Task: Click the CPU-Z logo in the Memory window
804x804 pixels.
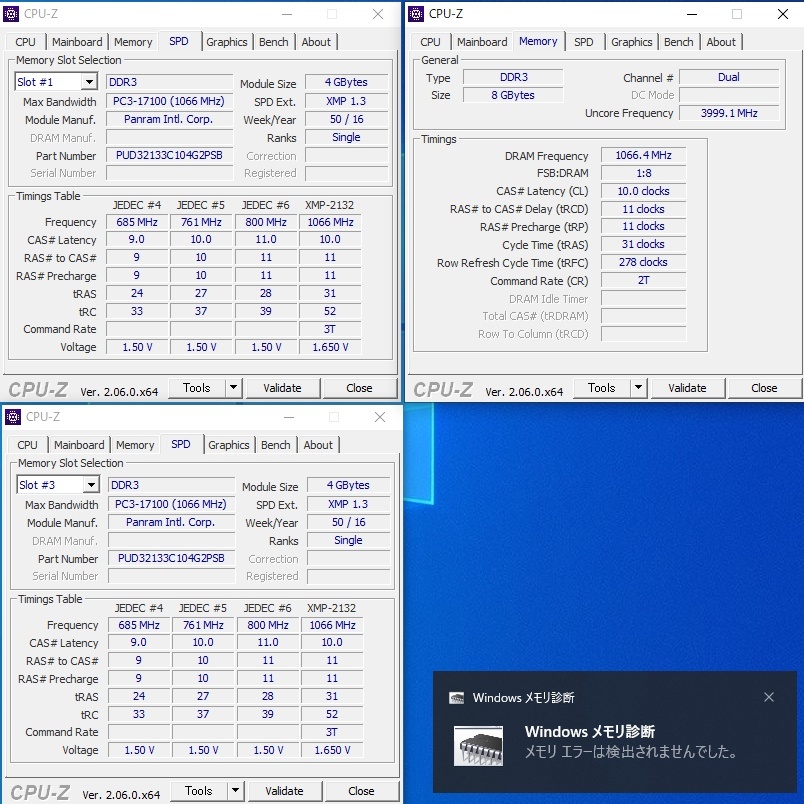Action: click(442, 387)
